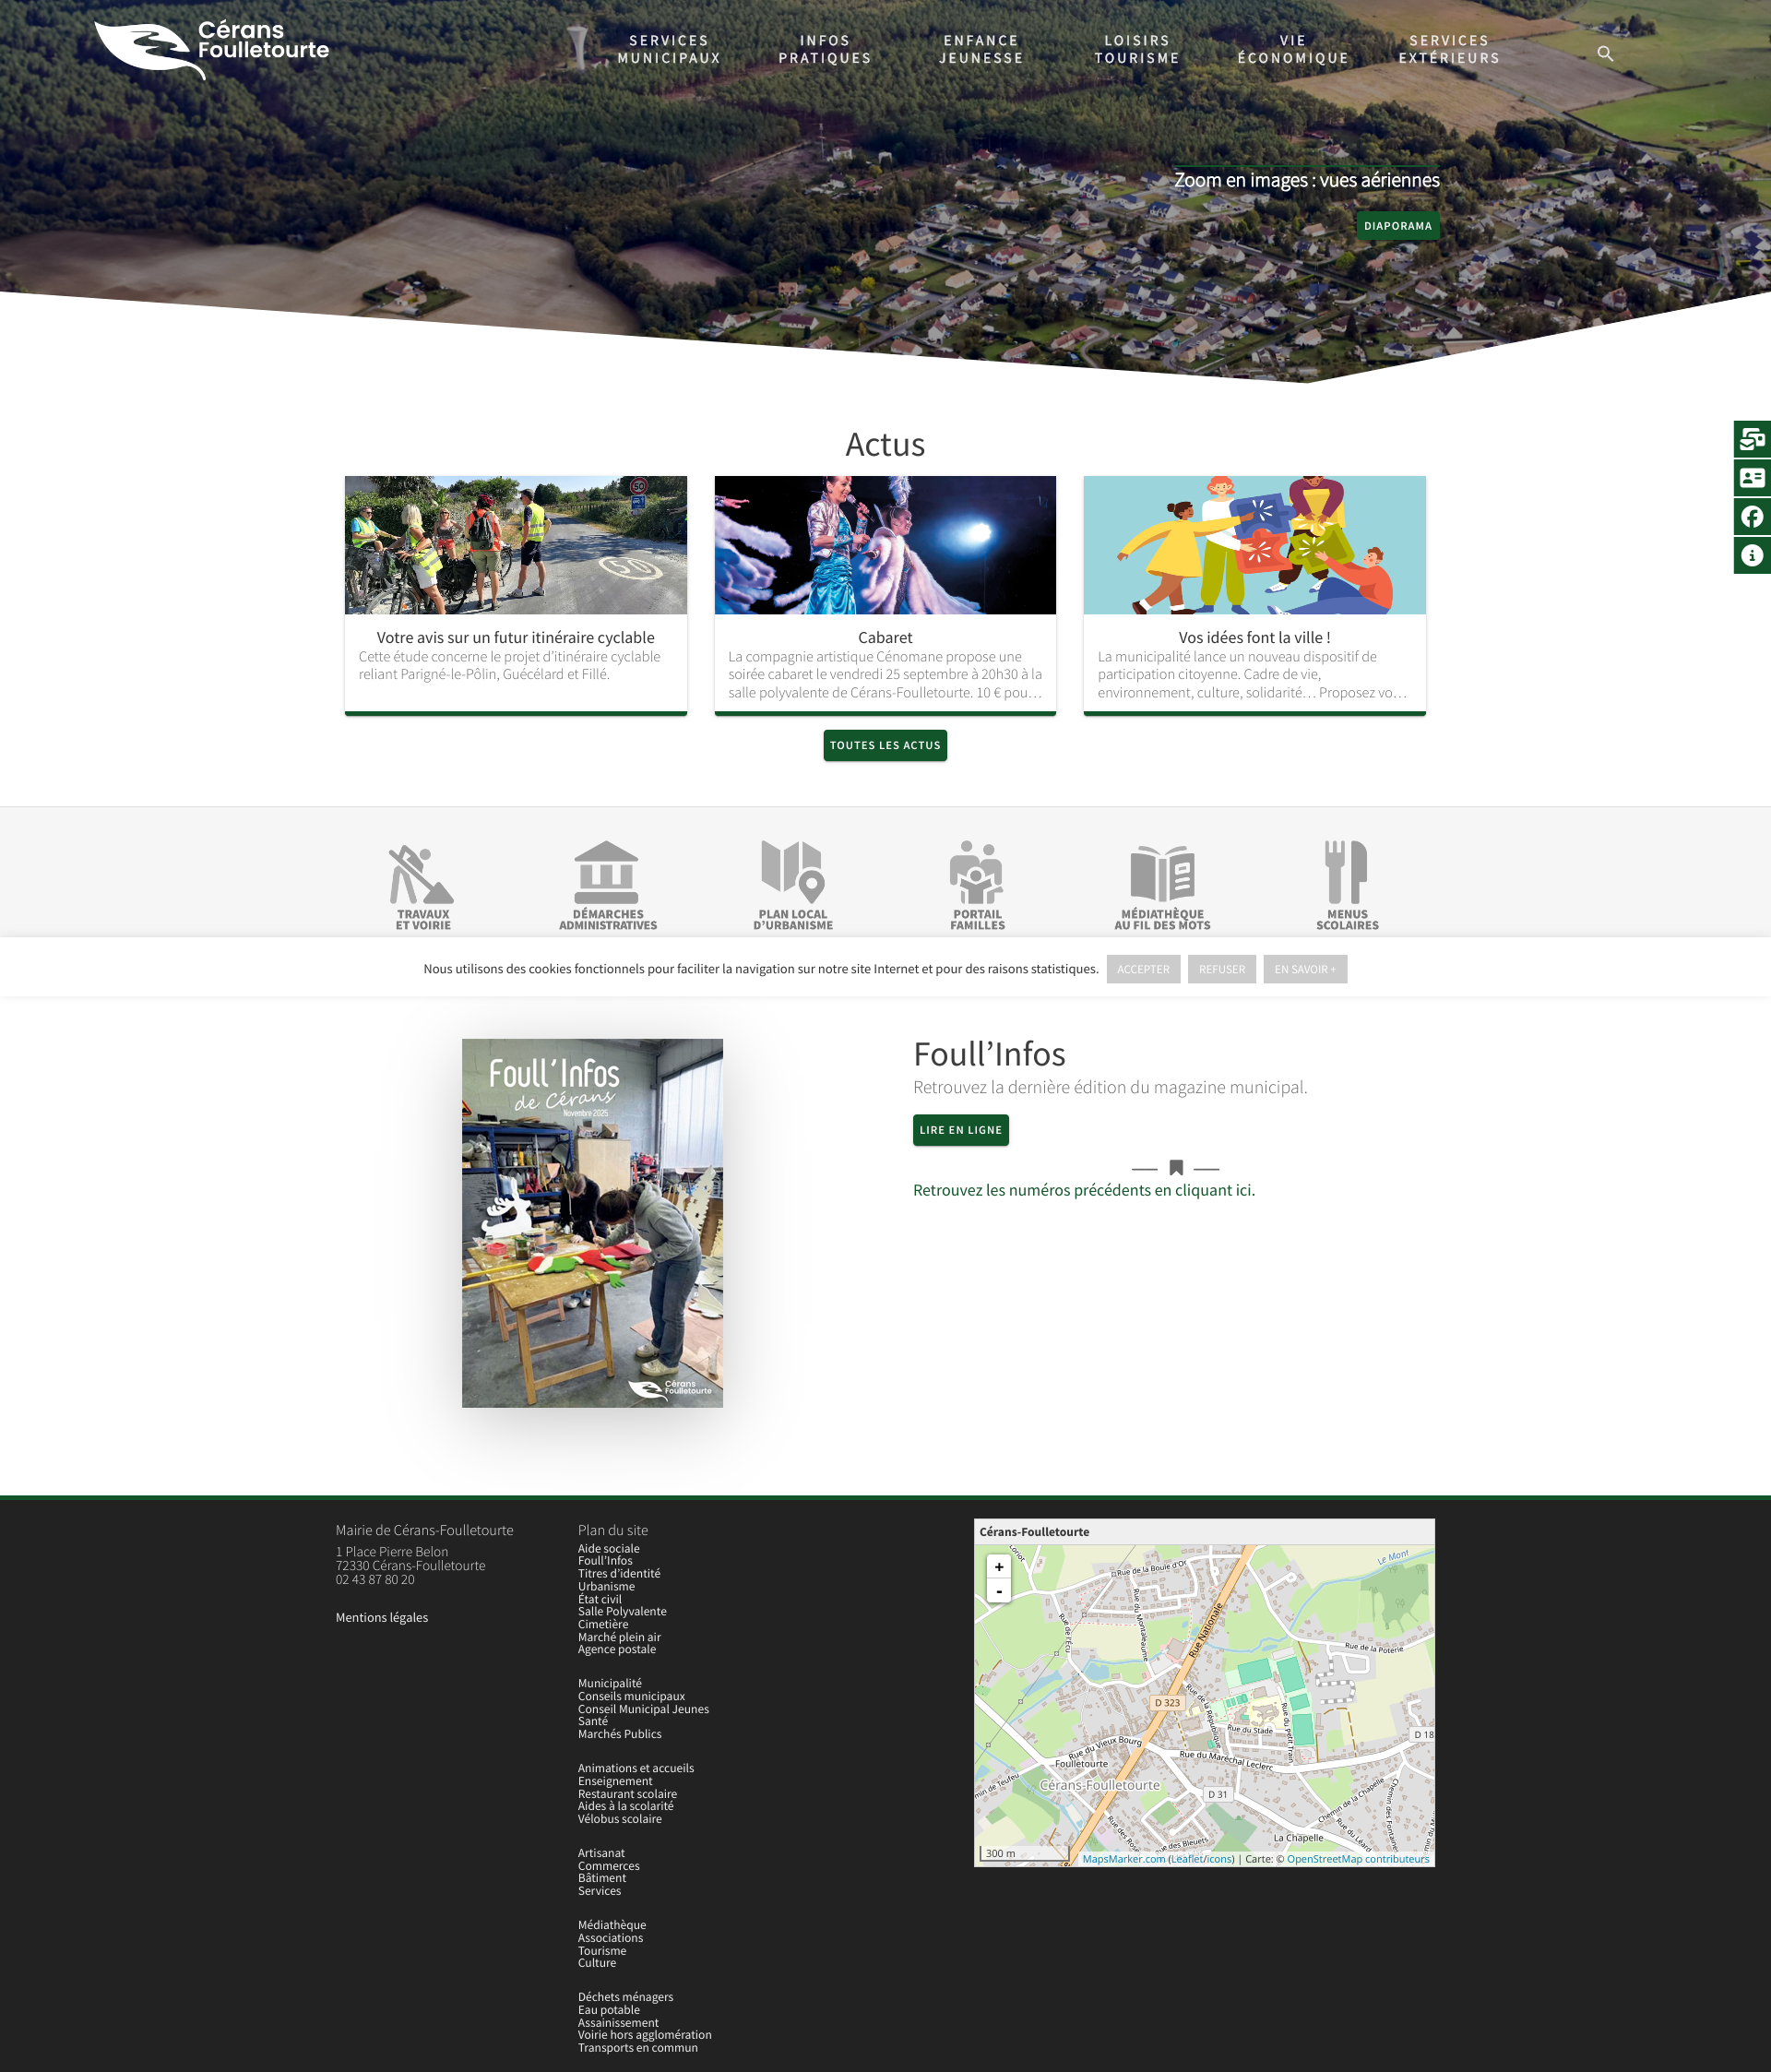Open Services Municipaux menu

669,49
